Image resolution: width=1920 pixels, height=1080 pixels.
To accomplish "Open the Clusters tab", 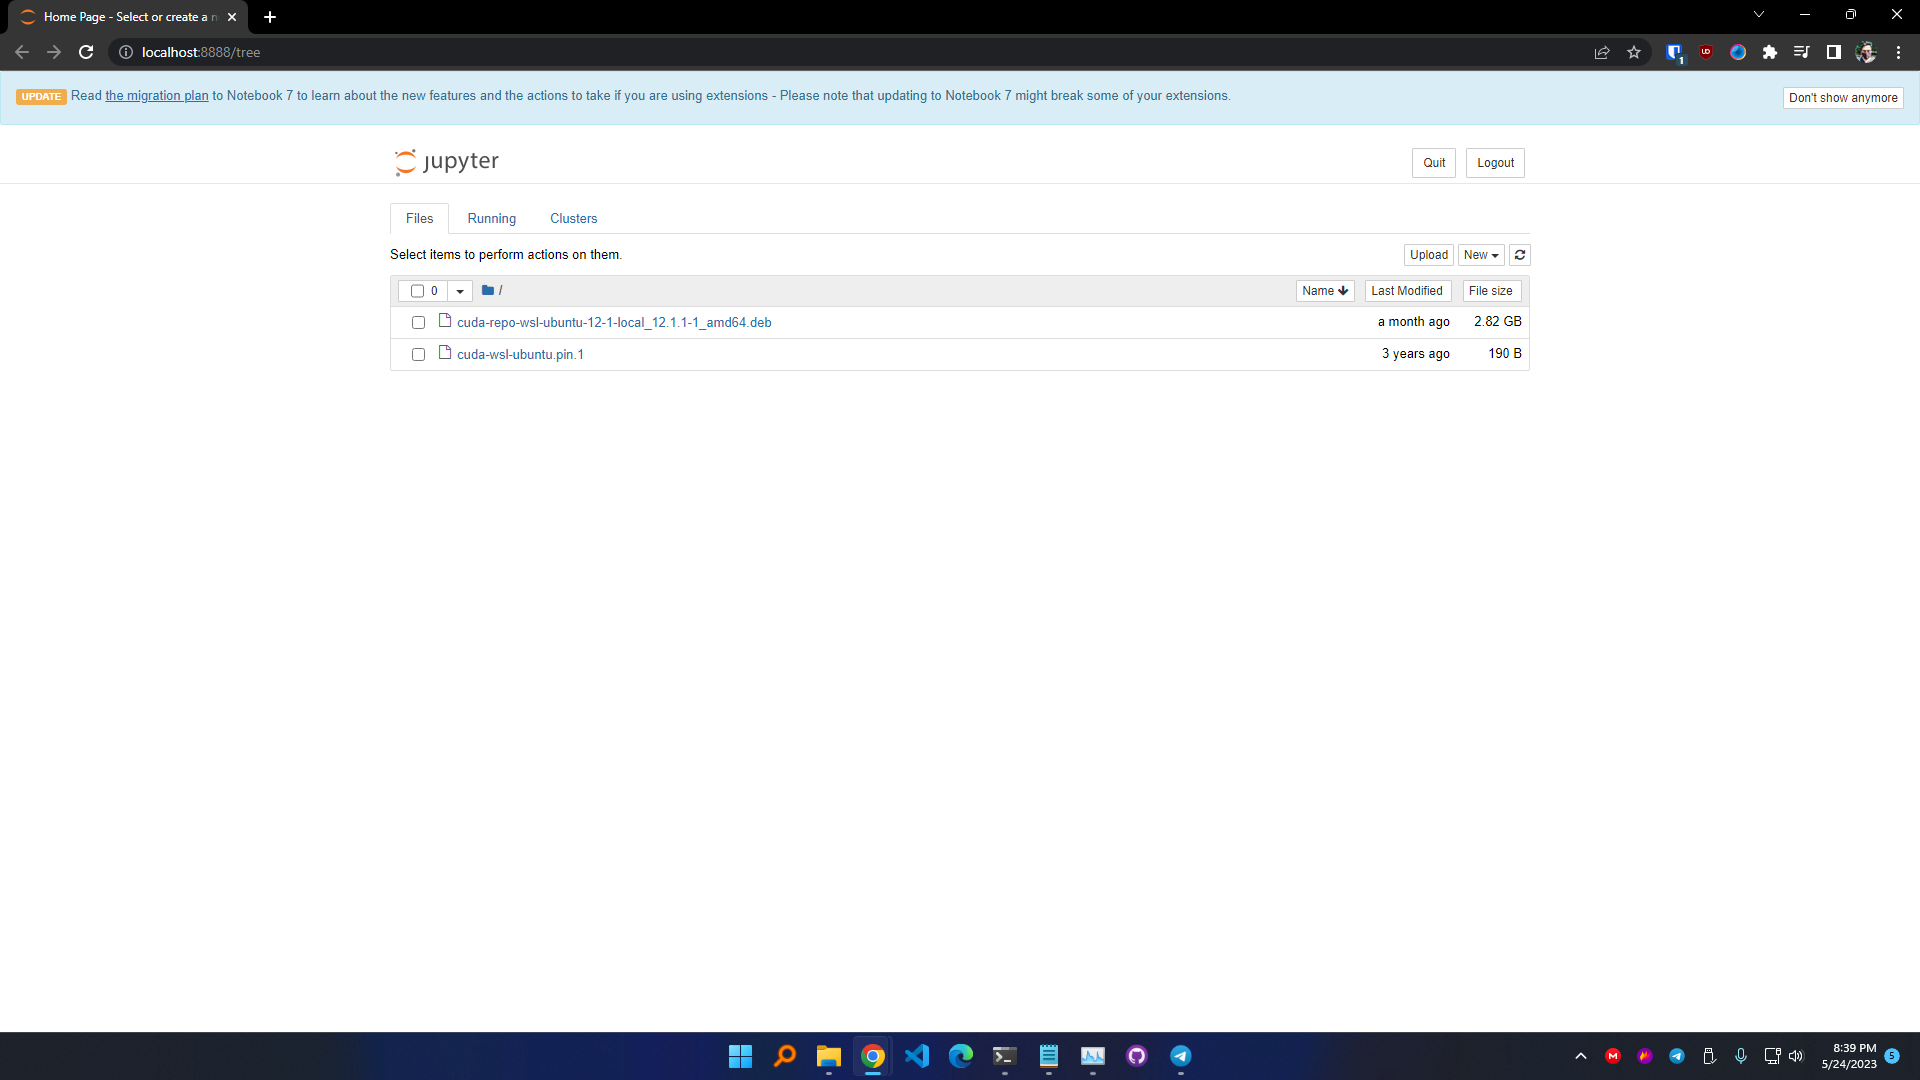I will coord(573,218).
